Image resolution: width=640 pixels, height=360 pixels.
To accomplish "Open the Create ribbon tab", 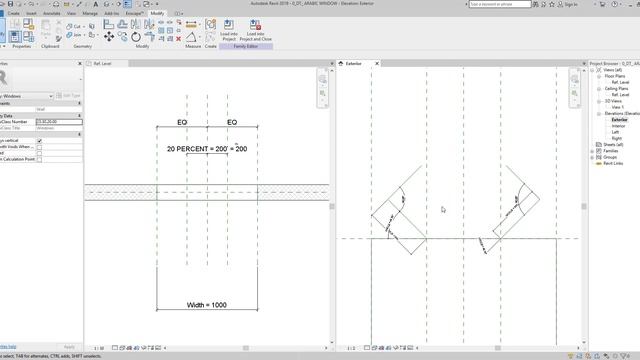I will coord(13,13).
